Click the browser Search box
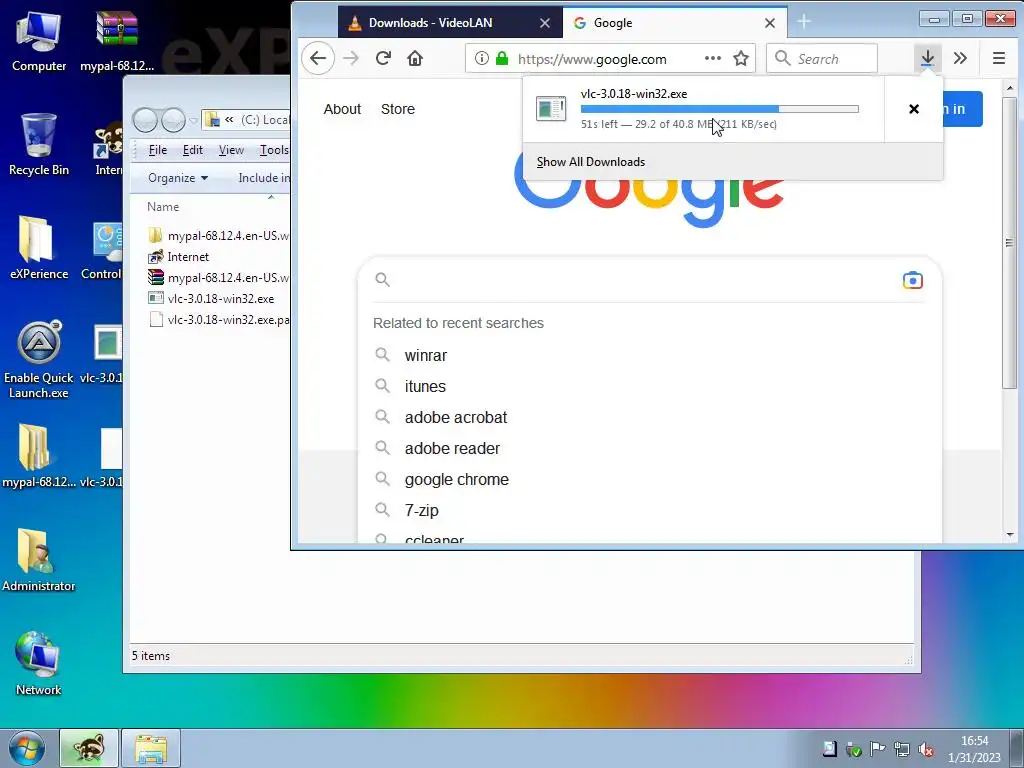1024x768 pixels. pos(822,59)
